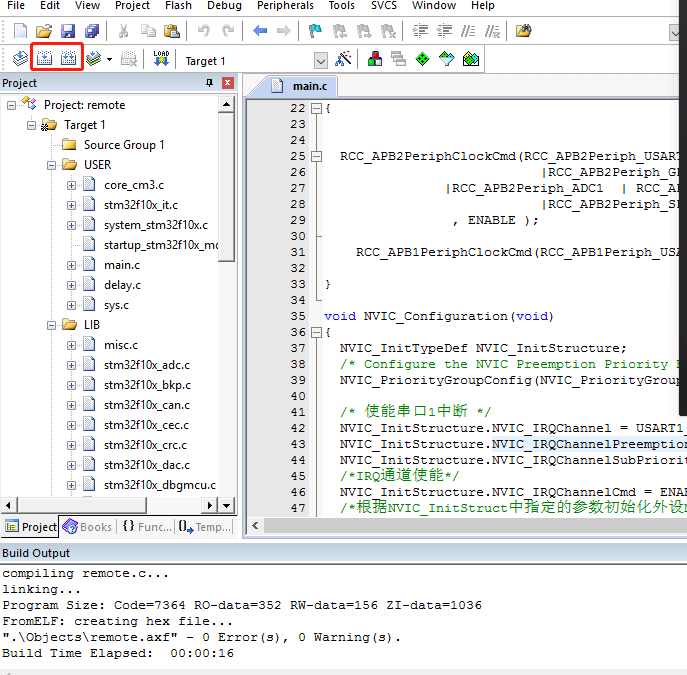Click the Build target icon
Viewport: 687px width, 675px height.
point(44,60)
